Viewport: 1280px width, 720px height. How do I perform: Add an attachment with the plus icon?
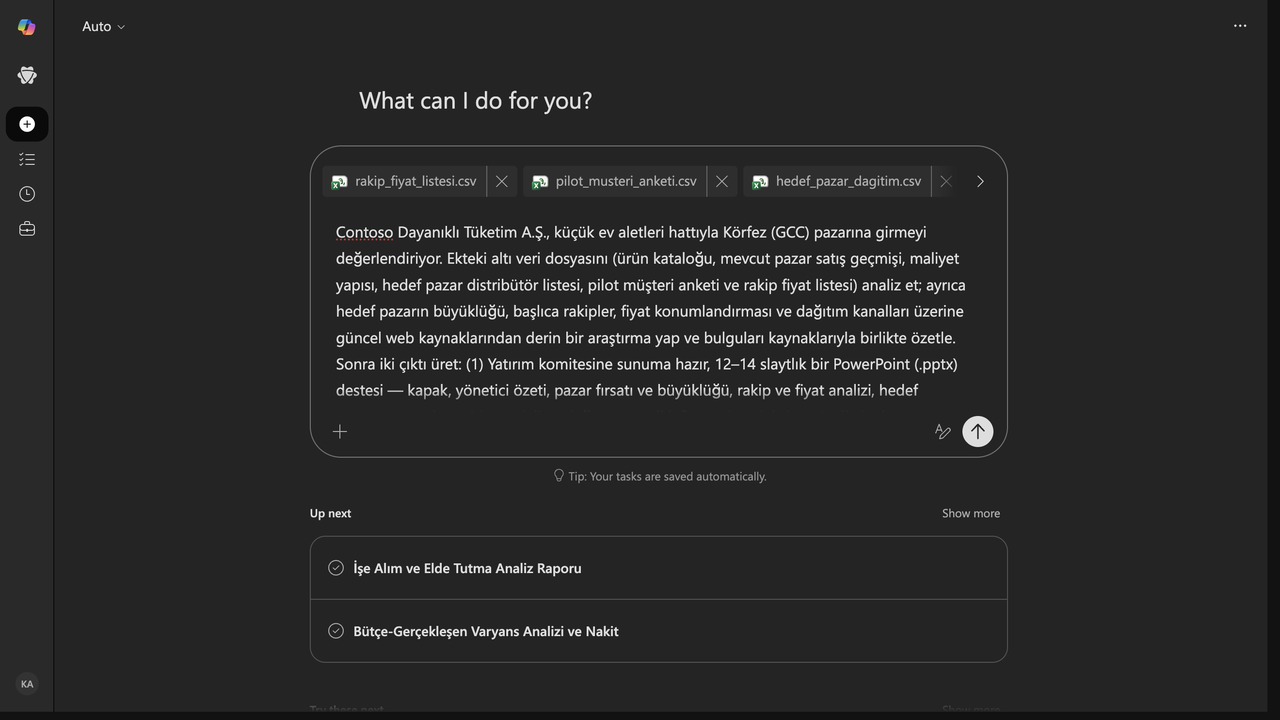[x=340, y=431]
